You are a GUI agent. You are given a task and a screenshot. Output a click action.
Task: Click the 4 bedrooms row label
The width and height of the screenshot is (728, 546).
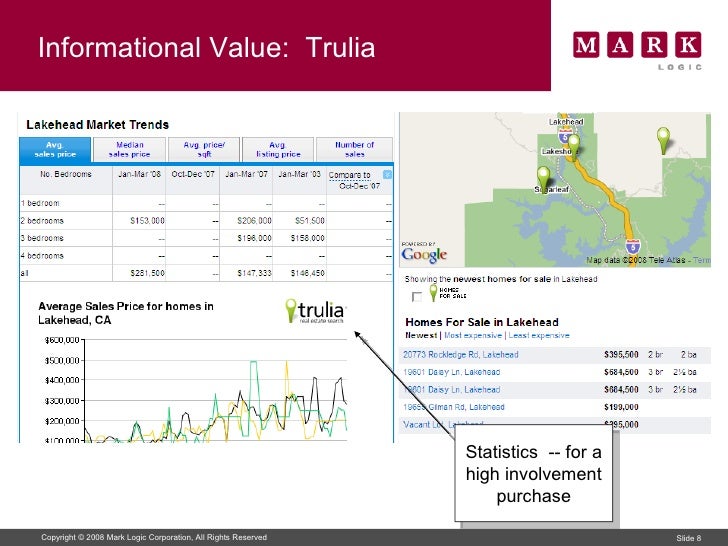point(42,256)
